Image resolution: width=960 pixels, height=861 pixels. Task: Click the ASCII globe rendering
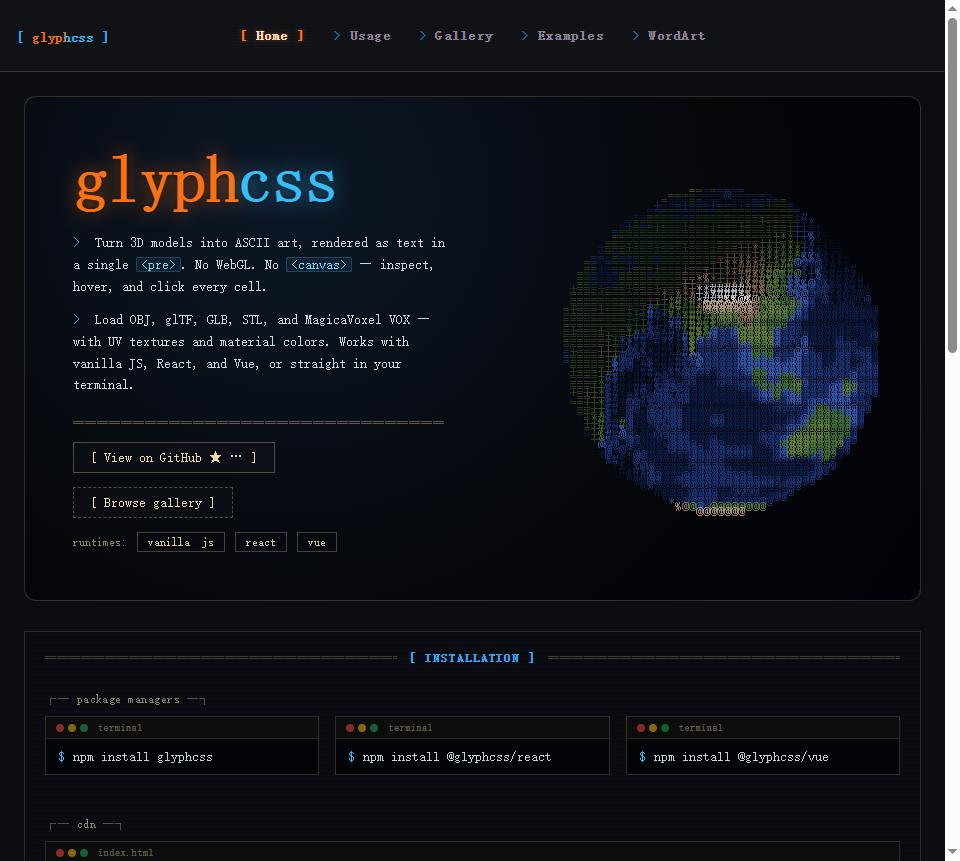pos(721,352)
